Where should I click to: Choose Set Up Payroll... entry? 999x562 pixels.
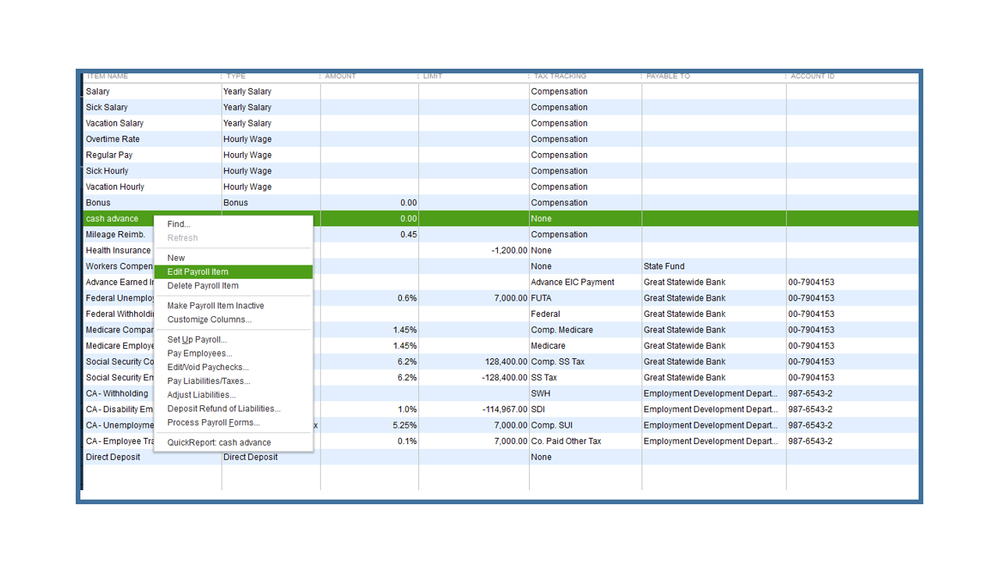pos(197,340)
